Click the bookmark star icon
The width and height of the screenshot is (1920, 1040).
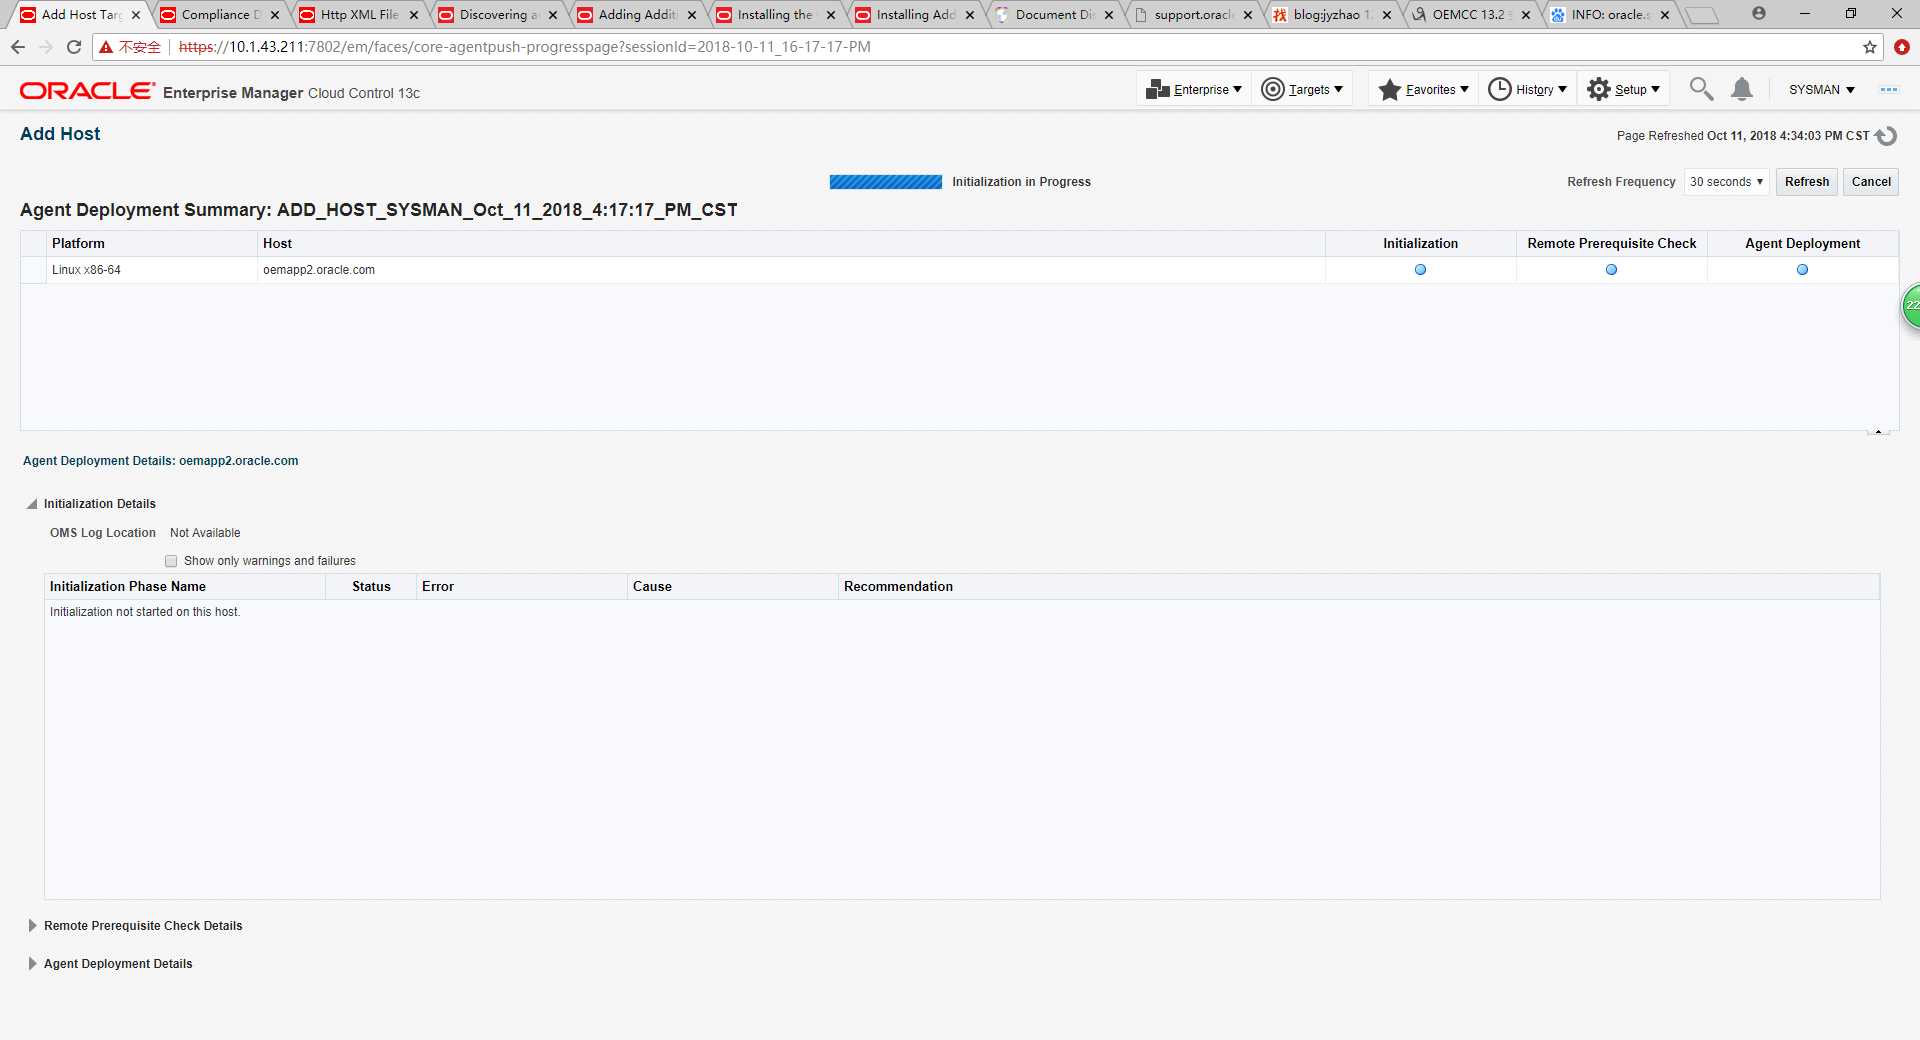pyautogui.click(x=1870, y=47)
